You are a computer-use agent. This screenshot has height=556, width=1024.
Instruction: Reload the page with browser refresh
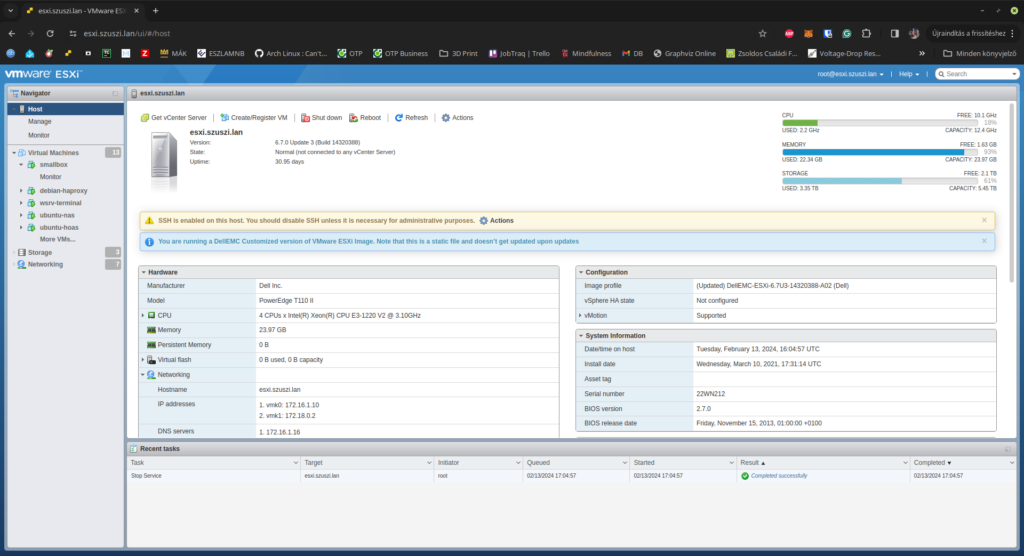click(50, 33)
